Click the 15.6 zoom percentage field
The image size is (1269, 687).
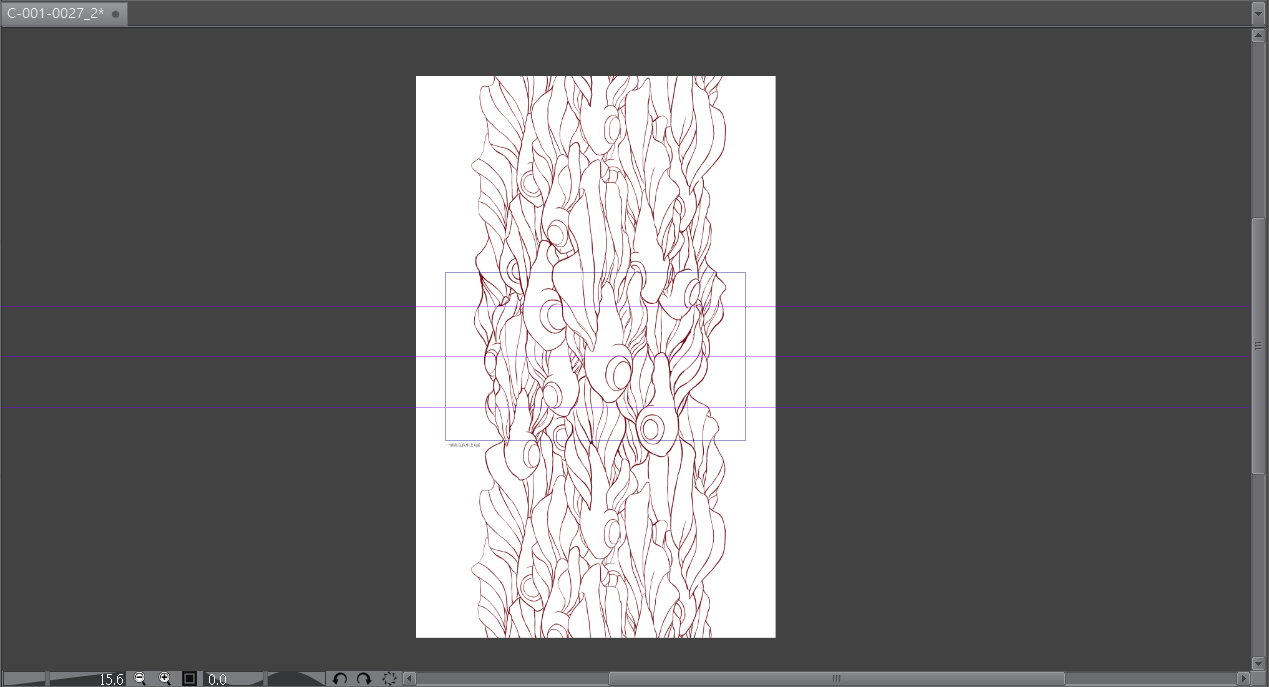click(110, 680)
